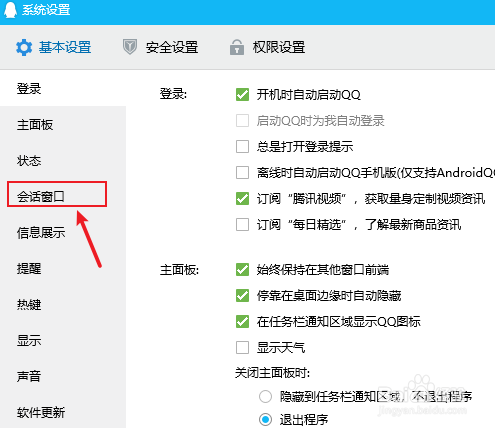Uncheck 订阅“腾讯视频” subscription
The height and width of the screenshot is (428, 495).
point(242,199)
